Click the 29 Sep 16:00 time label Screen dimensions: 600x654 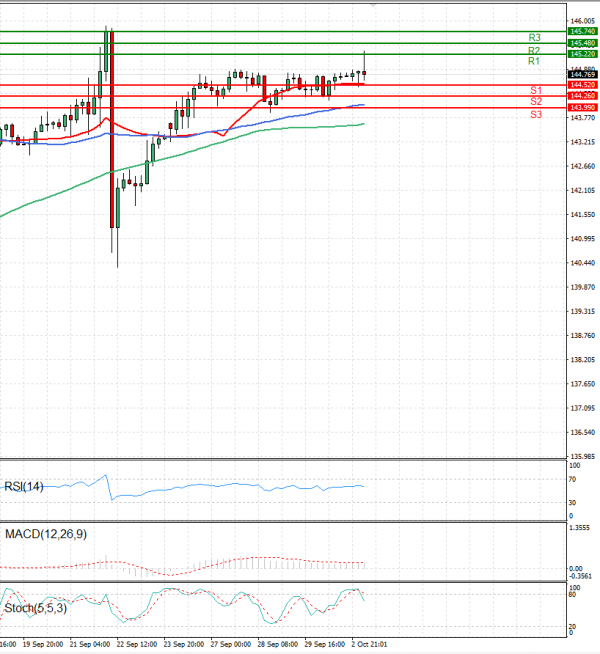pyautogui.click(x=325, y=644)
